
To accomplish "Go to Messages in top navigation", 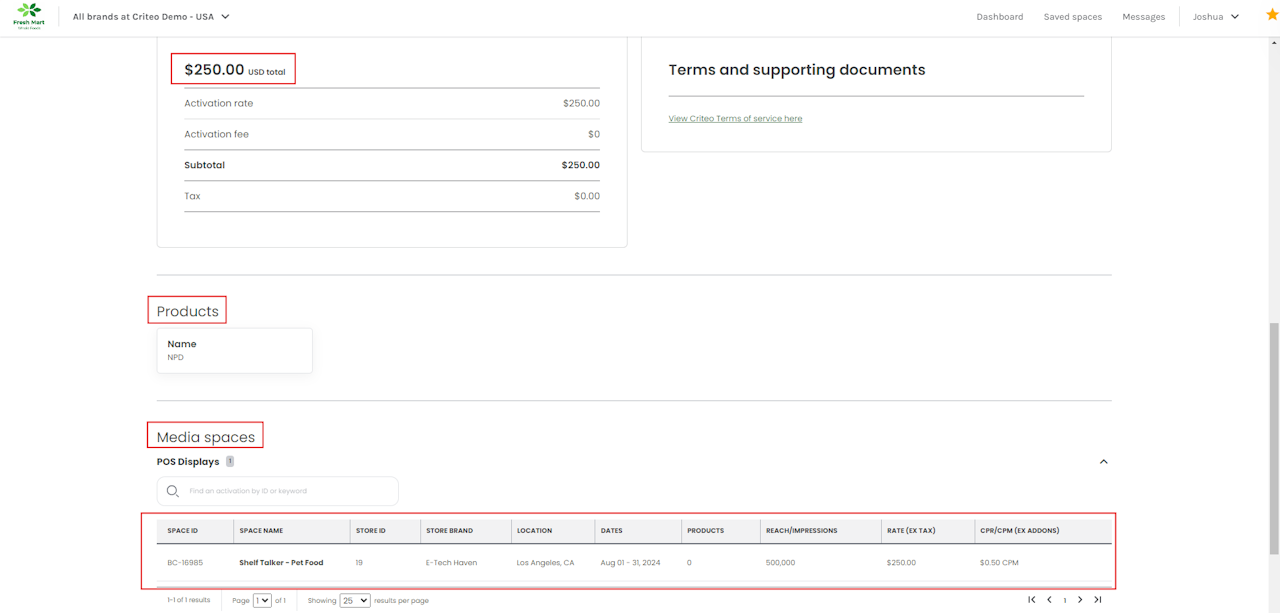I will (1143, 17).
